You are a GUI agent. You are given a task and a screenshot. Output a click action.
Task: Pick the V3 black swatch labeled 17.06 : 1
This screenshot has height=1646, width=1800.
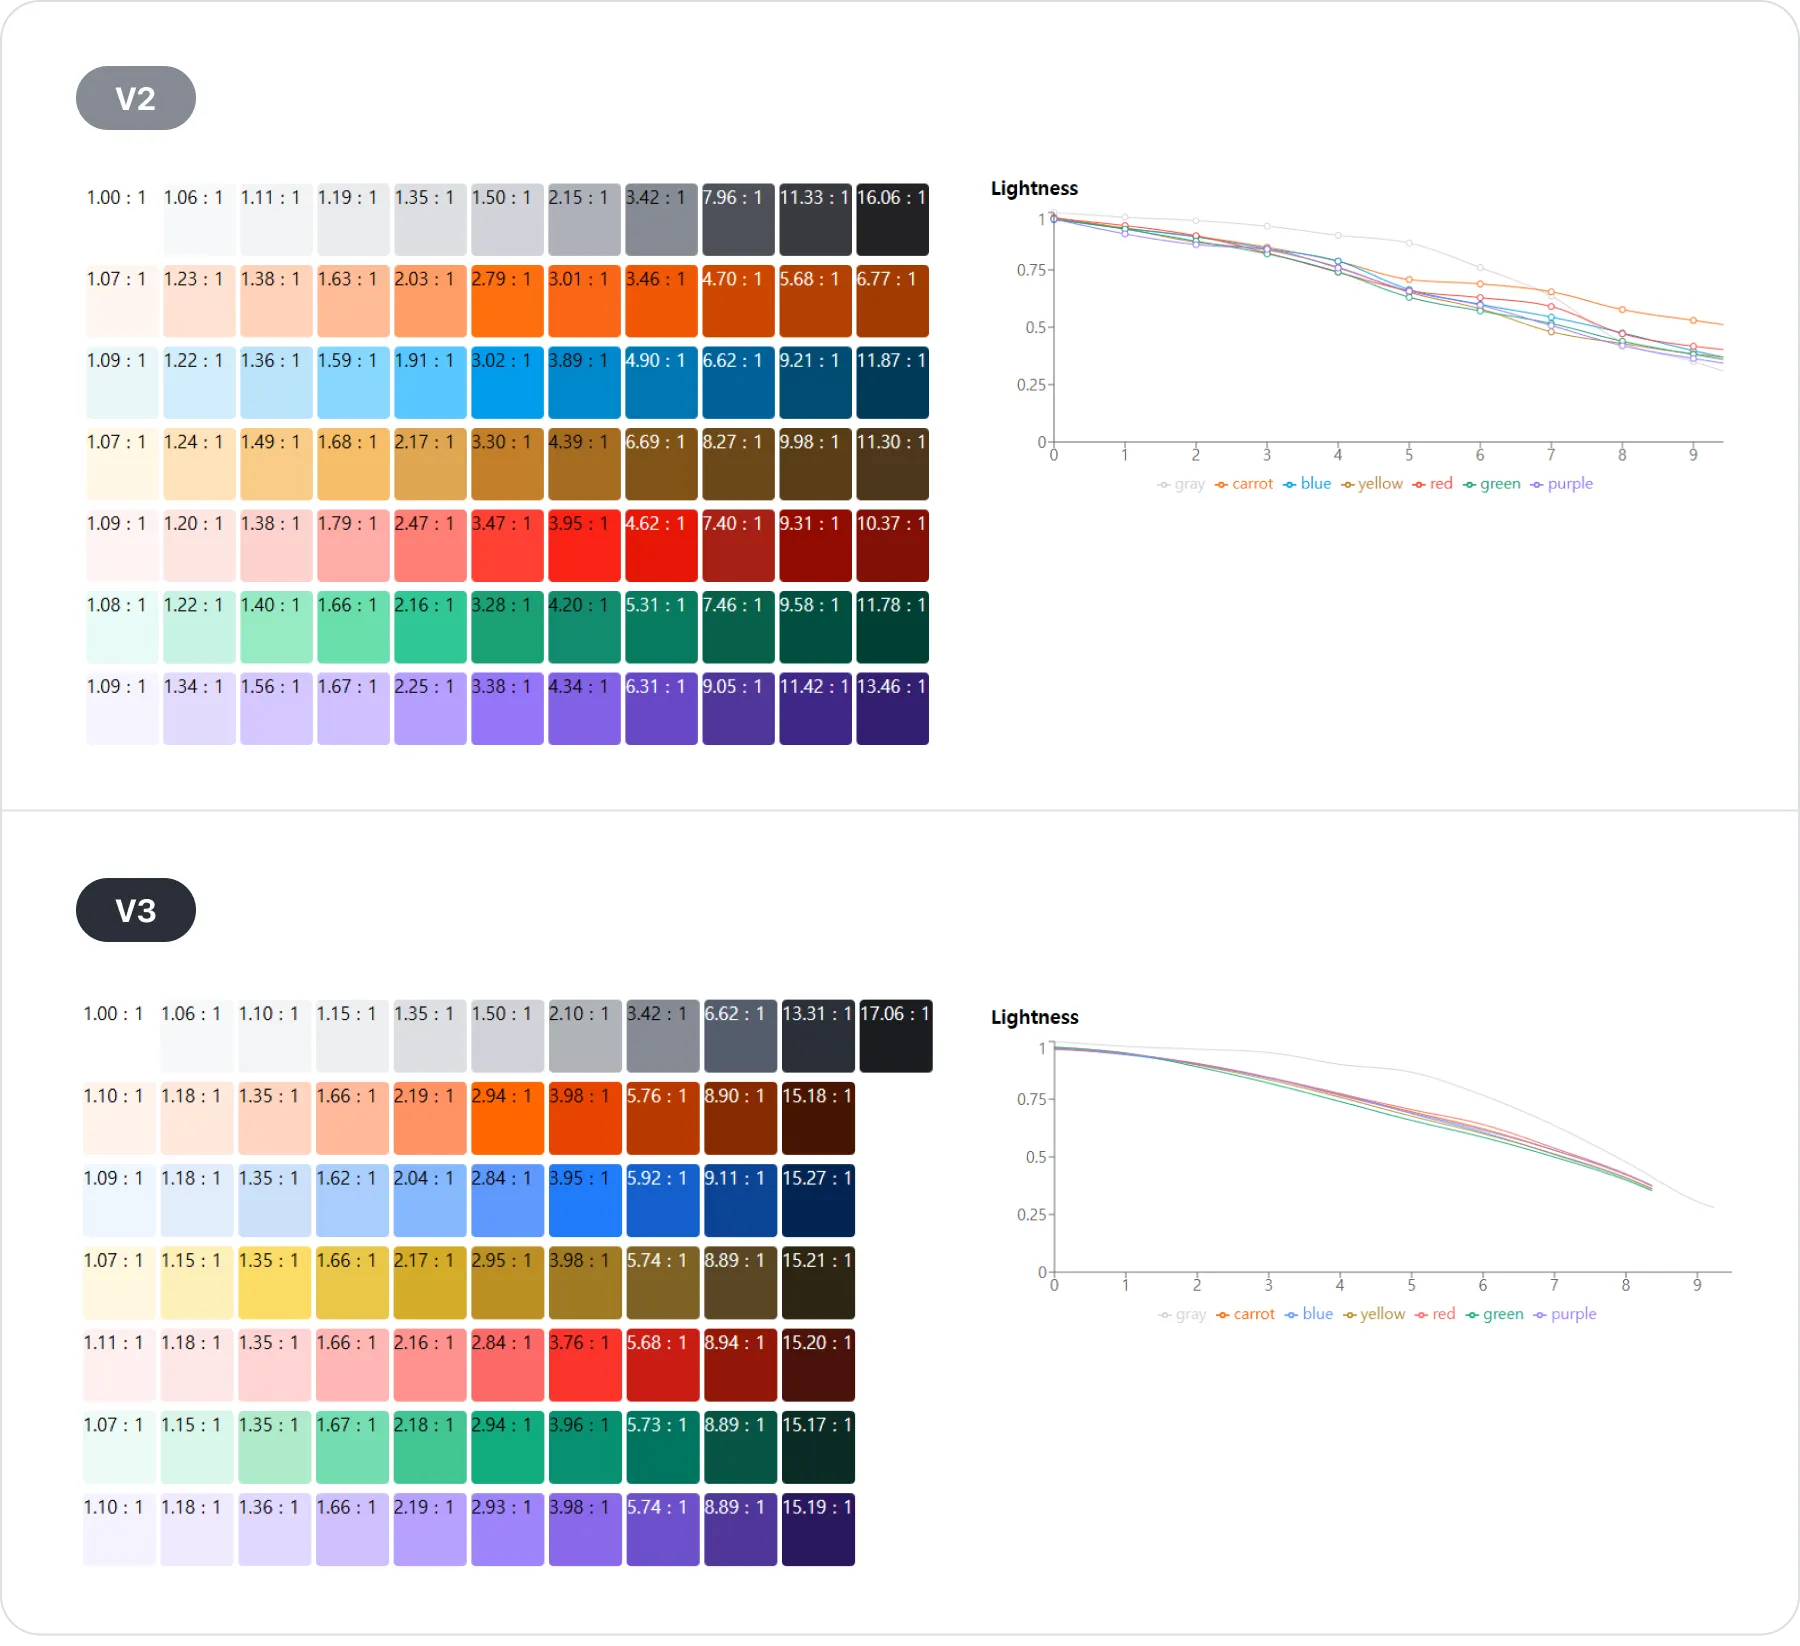coord(896,1036)
